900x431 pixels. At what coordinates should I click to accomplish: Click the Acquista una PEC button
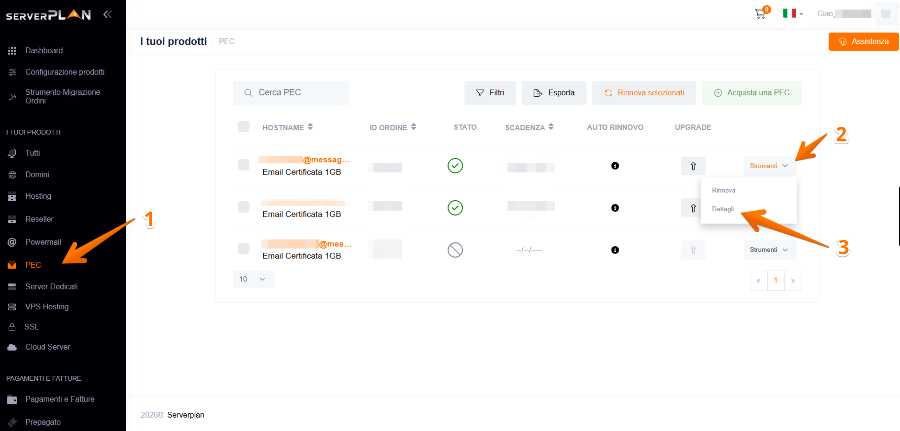(751, 93)
